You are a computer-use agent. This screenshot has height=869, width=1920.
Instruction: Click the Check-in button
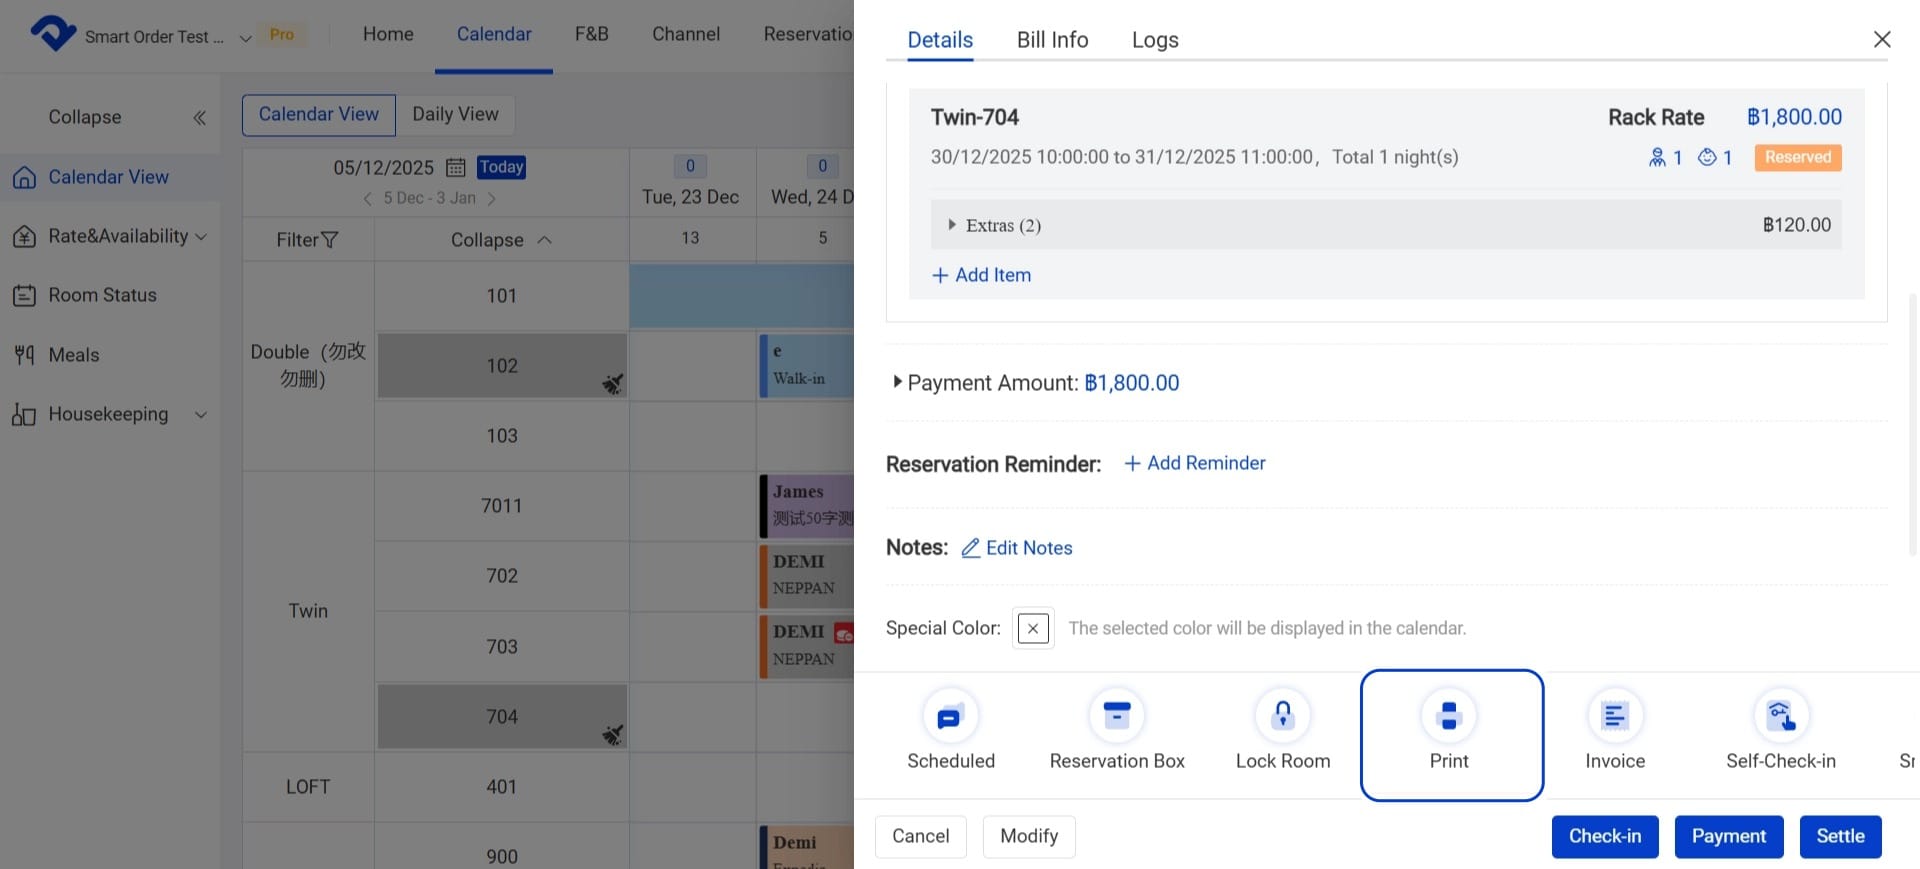click(1604, 836)
